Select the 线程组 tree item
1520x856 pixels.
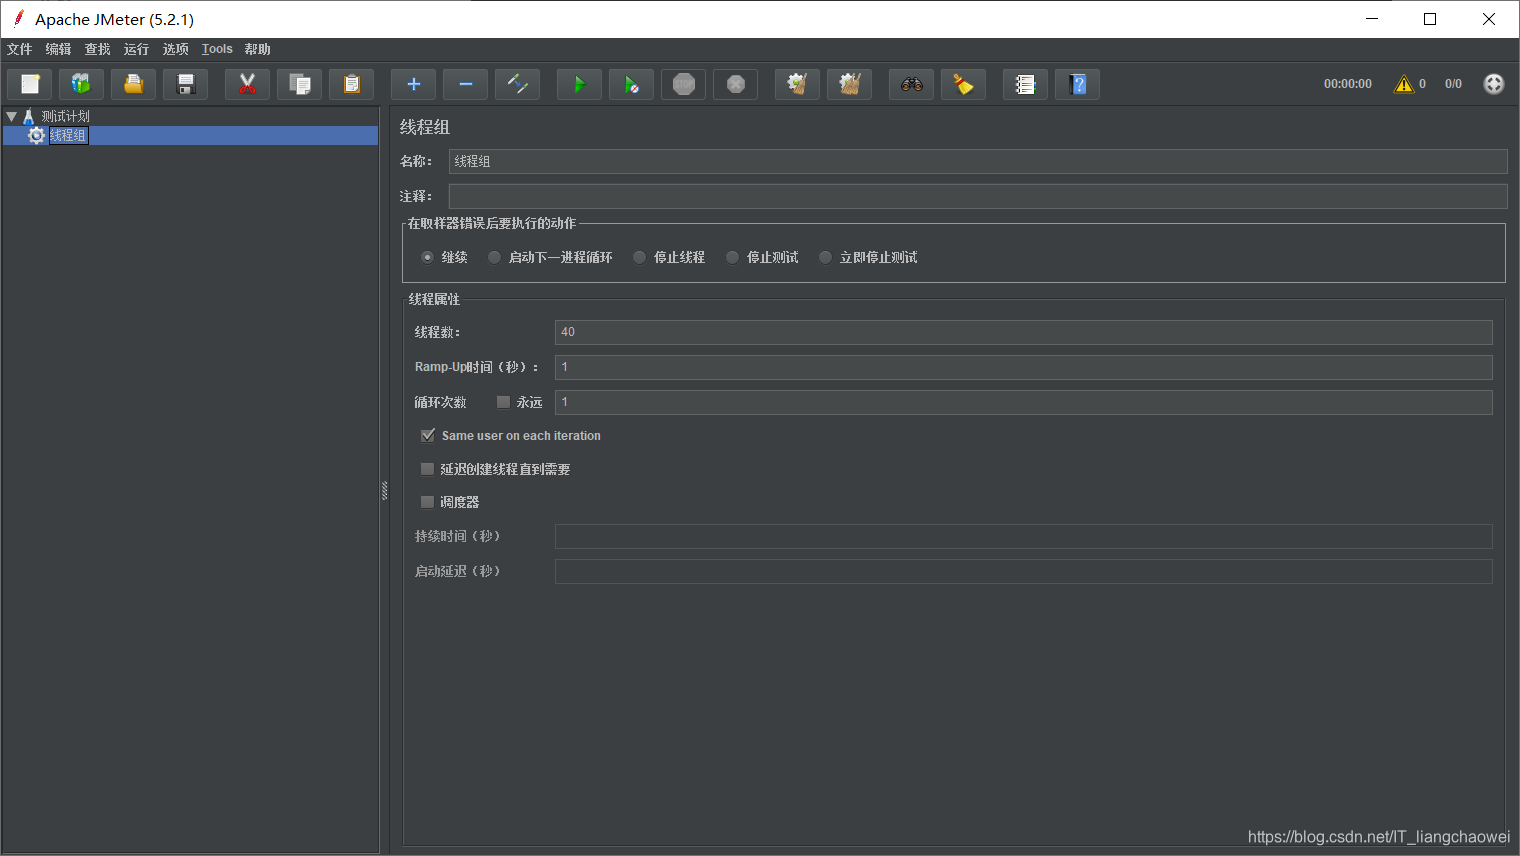(68, 135)
